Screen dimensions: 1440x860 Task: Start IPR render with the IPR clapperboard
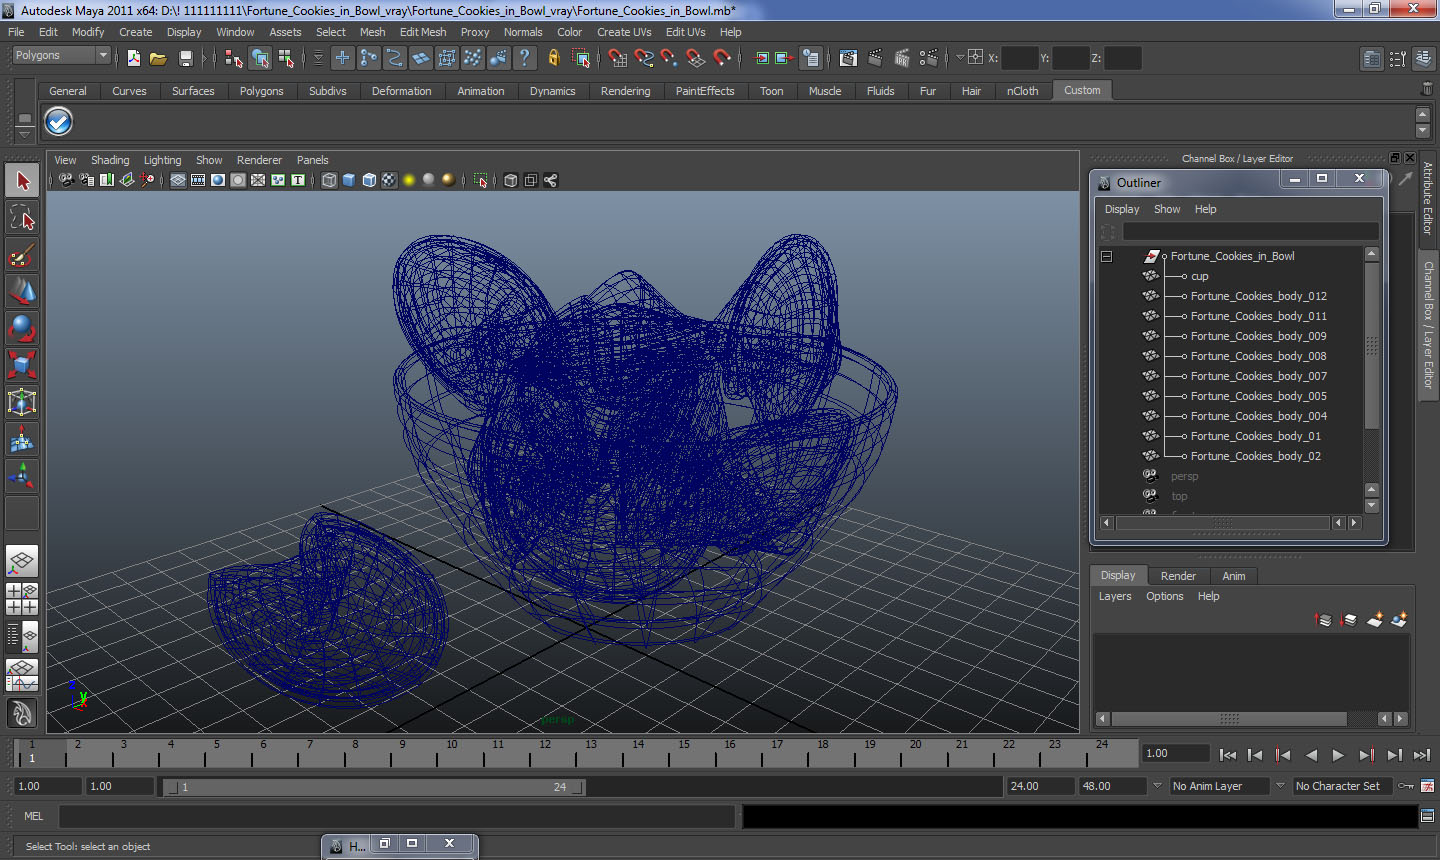[x=902, y=58]
